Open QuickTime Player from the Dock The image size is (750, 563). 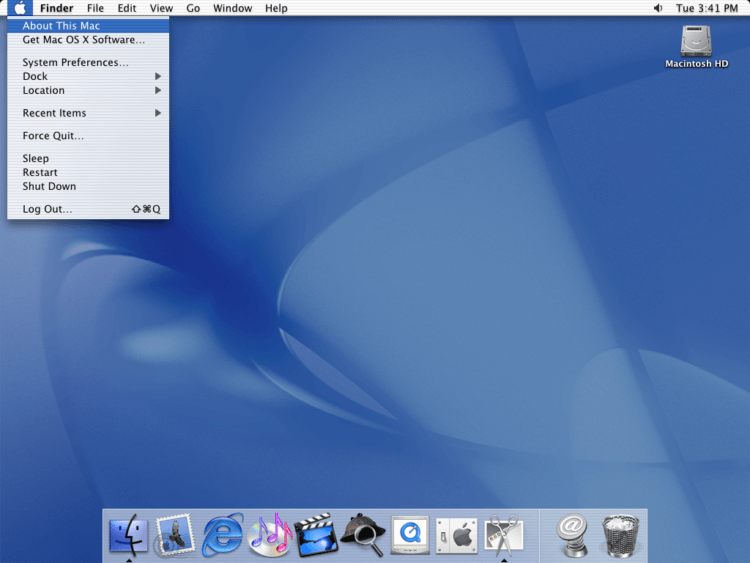[410, 535]
